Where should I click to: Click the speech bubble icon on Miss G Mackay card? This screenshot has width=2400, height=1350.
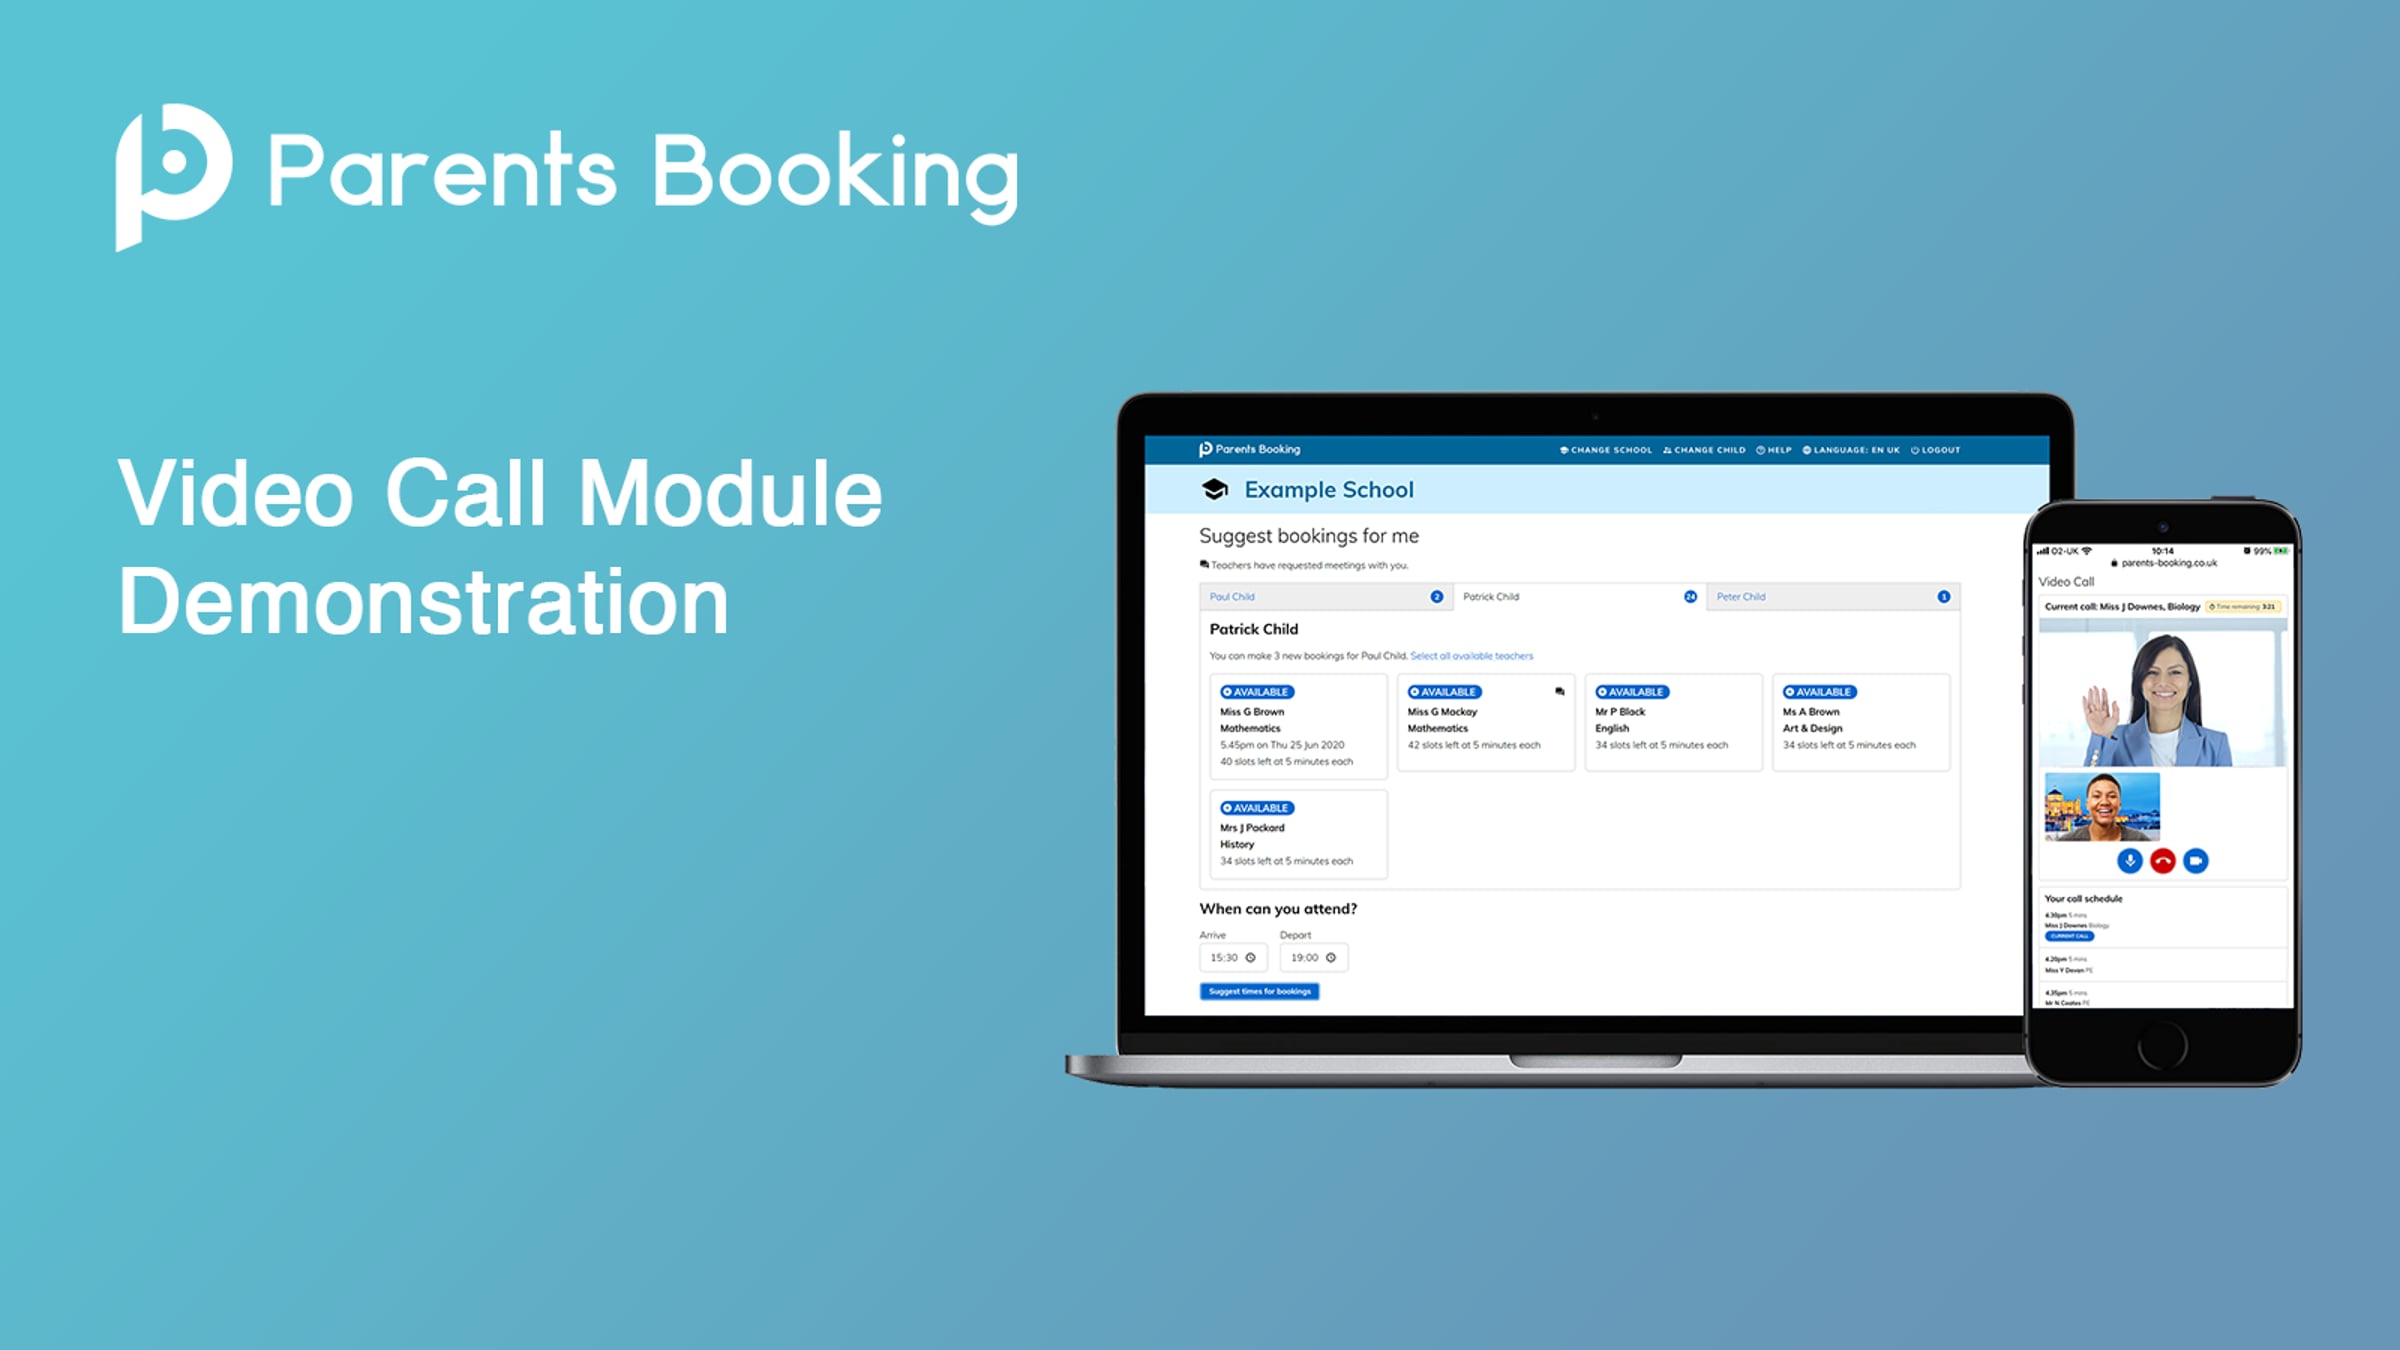1559,691
